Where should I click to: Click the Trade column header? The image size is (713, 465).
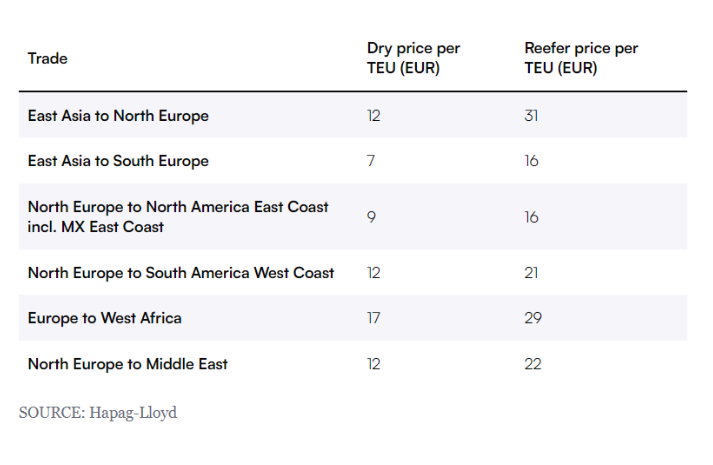pyautogui.click(x=47, y=58)
